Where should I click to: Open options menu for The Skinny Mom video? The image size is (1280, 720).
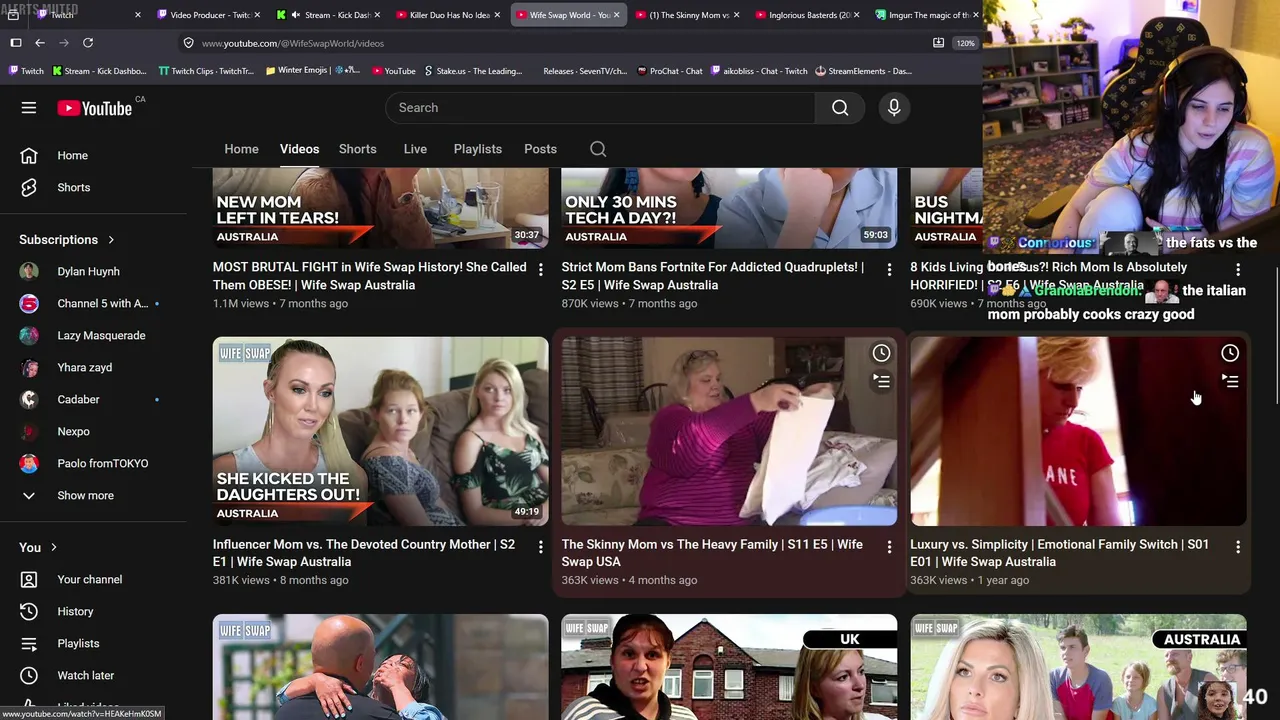889,547
